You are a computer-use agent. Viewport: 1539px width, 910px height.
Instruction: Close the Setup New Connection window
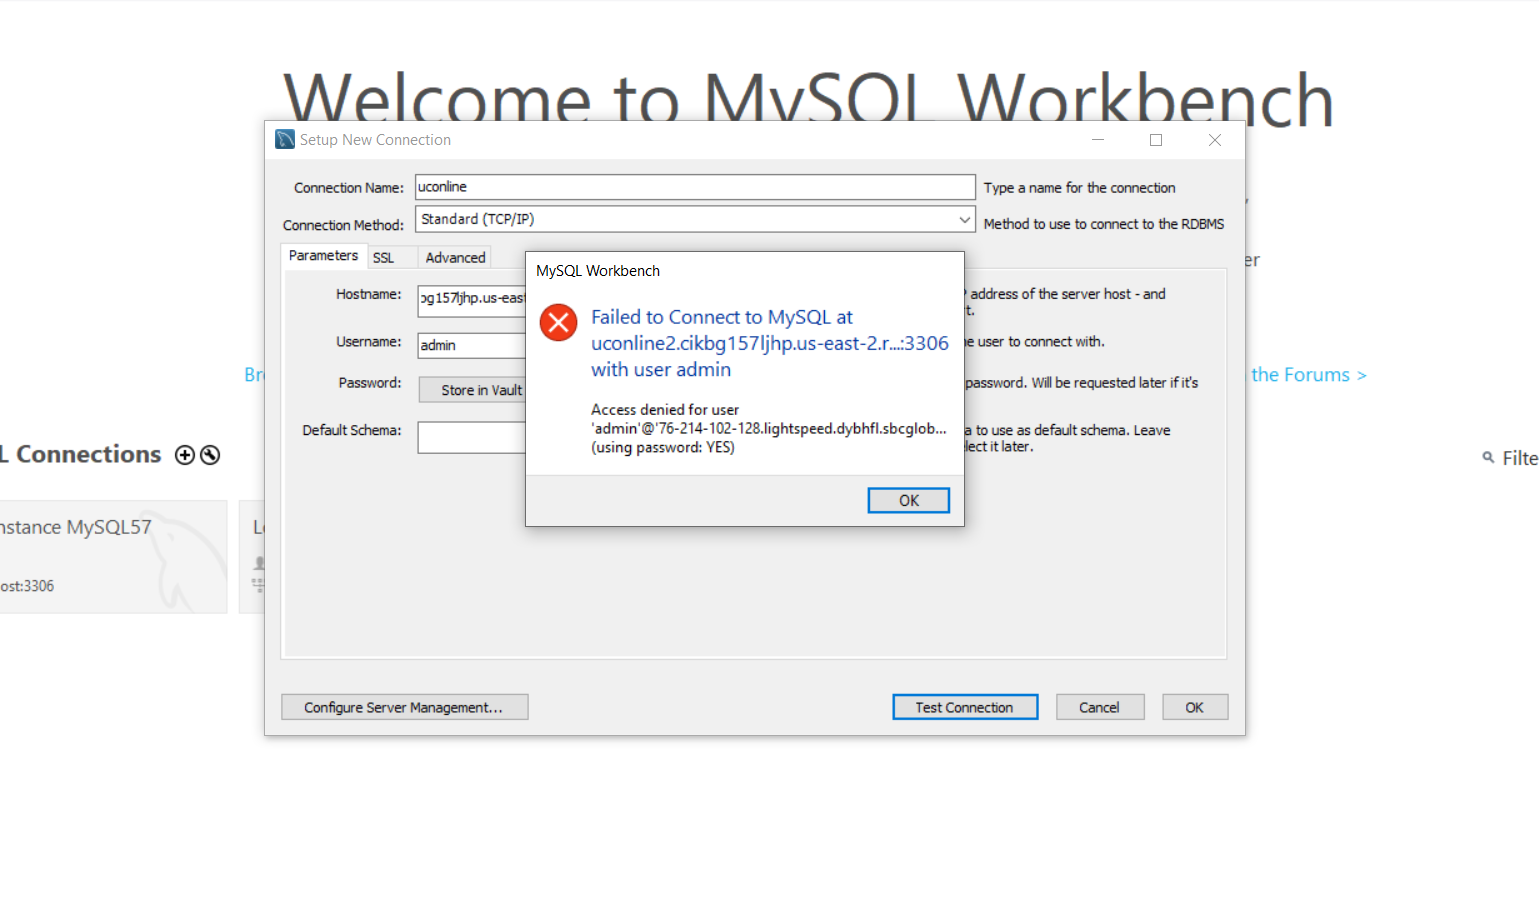tap(1215, 140)
